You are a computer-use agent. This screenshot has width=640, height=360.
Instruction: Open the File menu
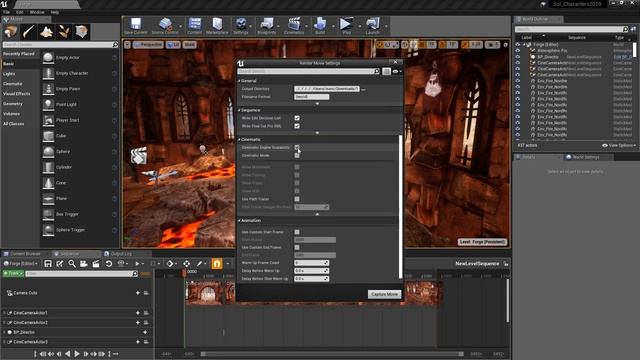[7, 12]
